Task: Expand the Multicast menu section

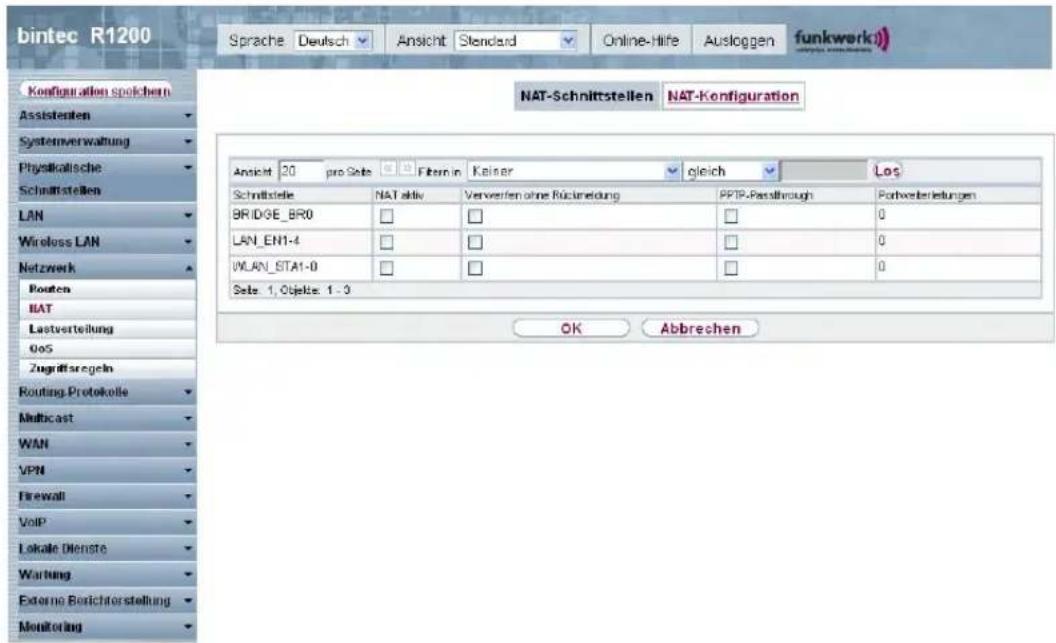Action: [106, 418]
